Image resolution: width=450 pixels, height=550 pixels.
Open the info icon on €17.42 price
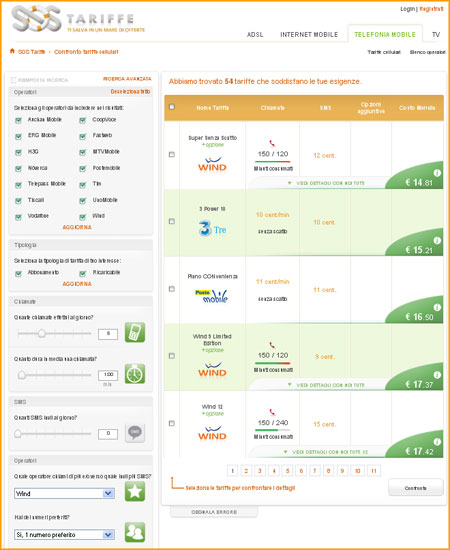pos(437,442)
